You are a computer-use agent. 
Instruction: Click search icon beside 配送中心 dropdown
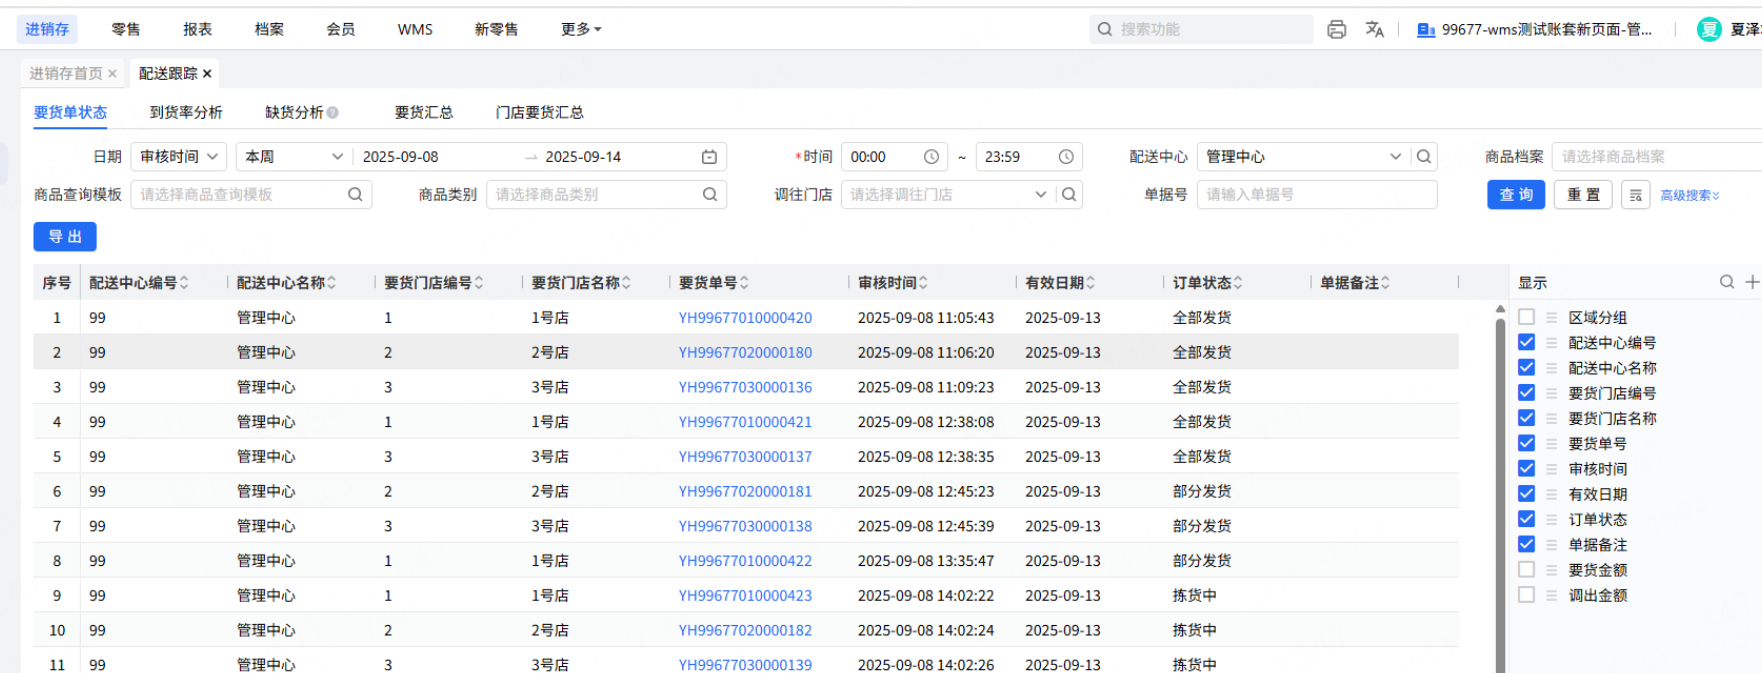coord(1424,157)
